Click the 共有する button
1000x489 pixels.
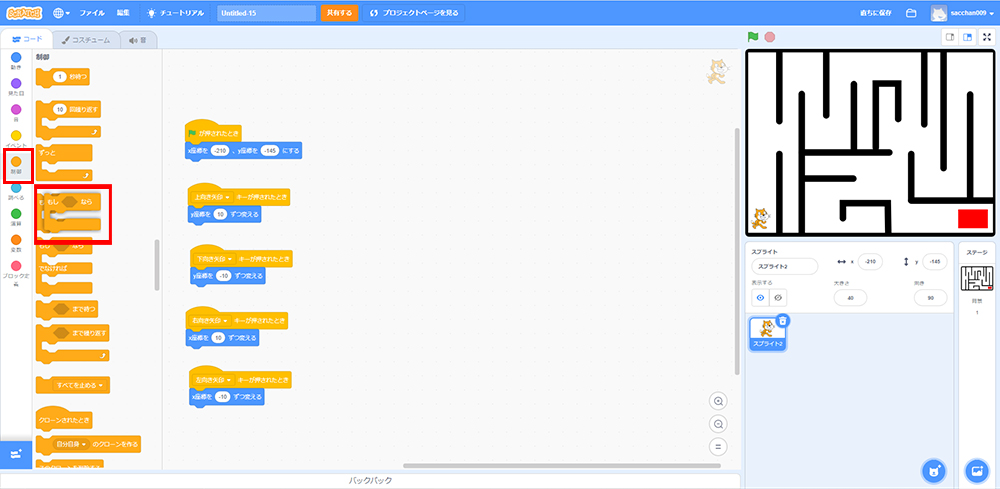click(339, 13)
